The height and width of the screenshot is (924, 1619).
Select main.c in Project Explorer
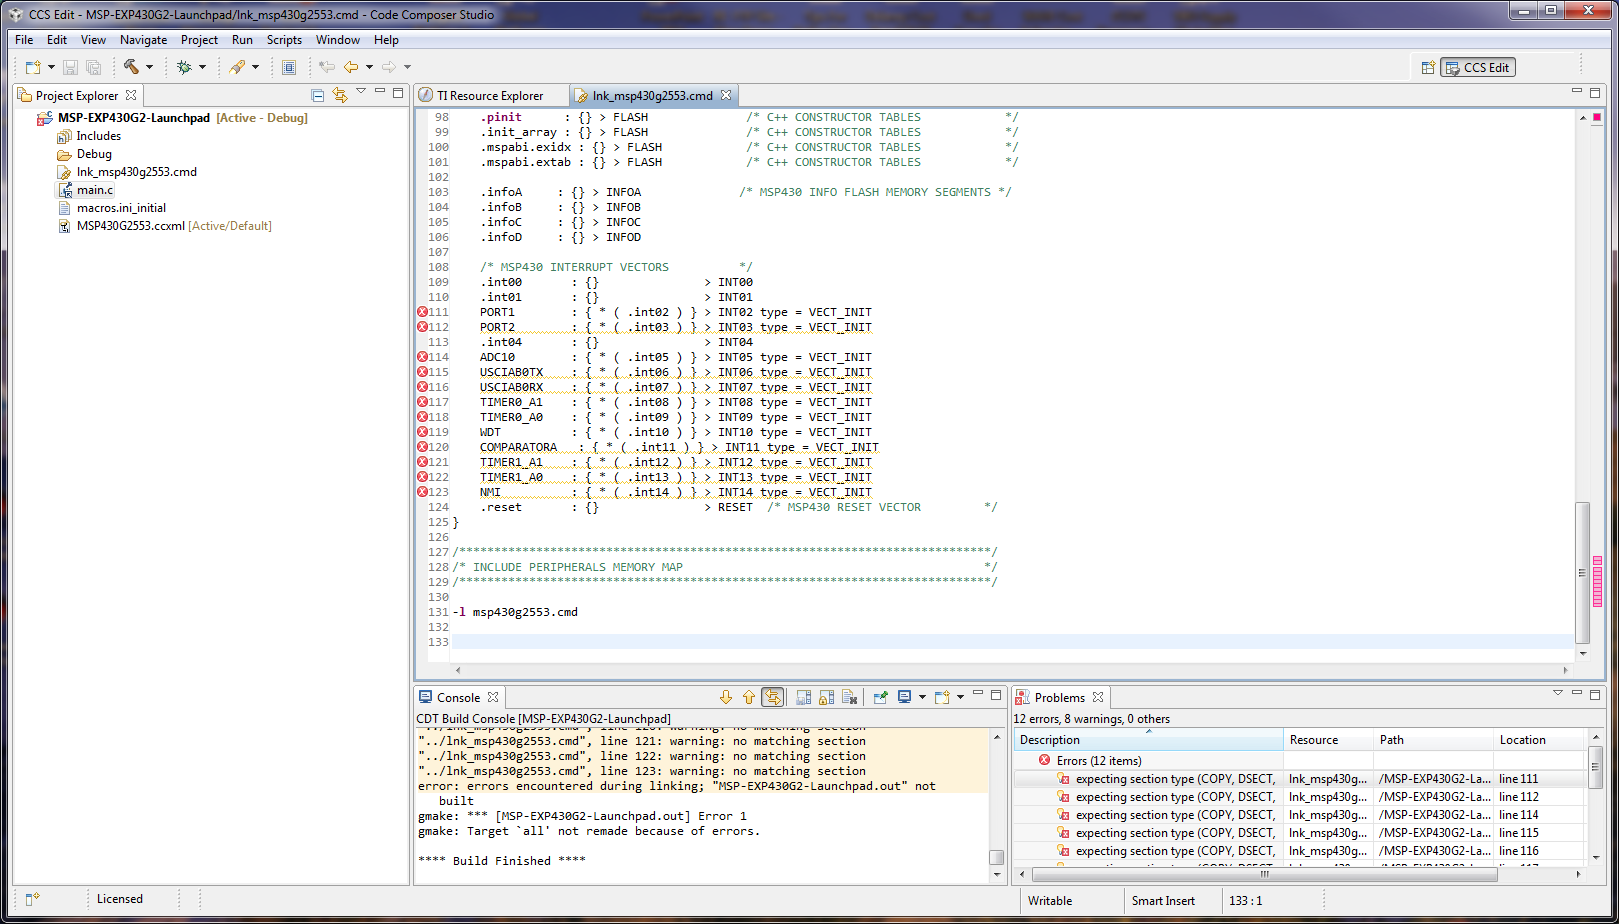coord(95,190)
